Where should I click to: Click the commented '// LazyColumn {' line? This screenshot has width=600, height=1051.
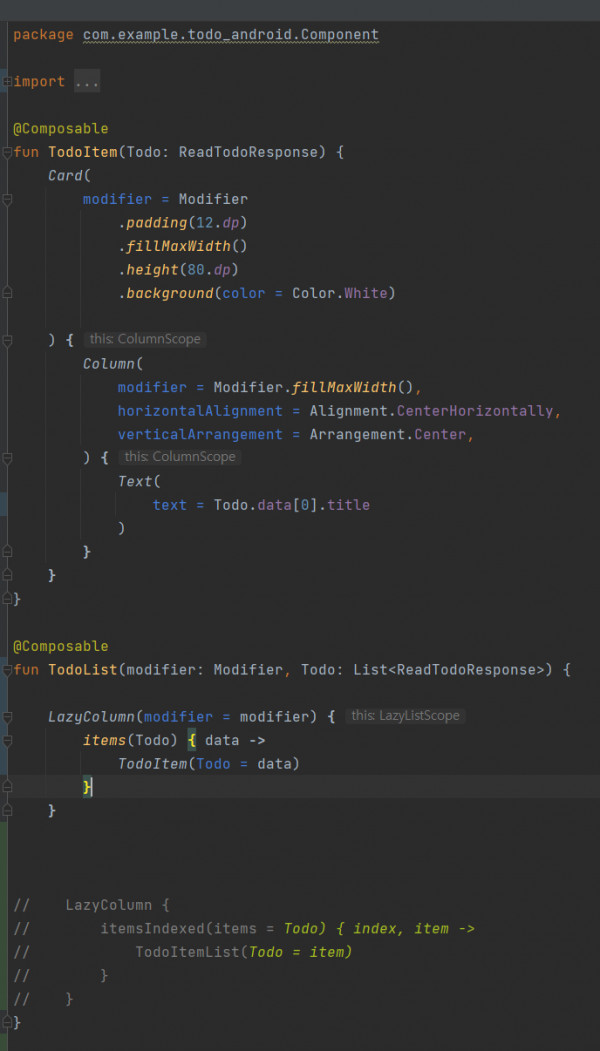coord(91,906)
